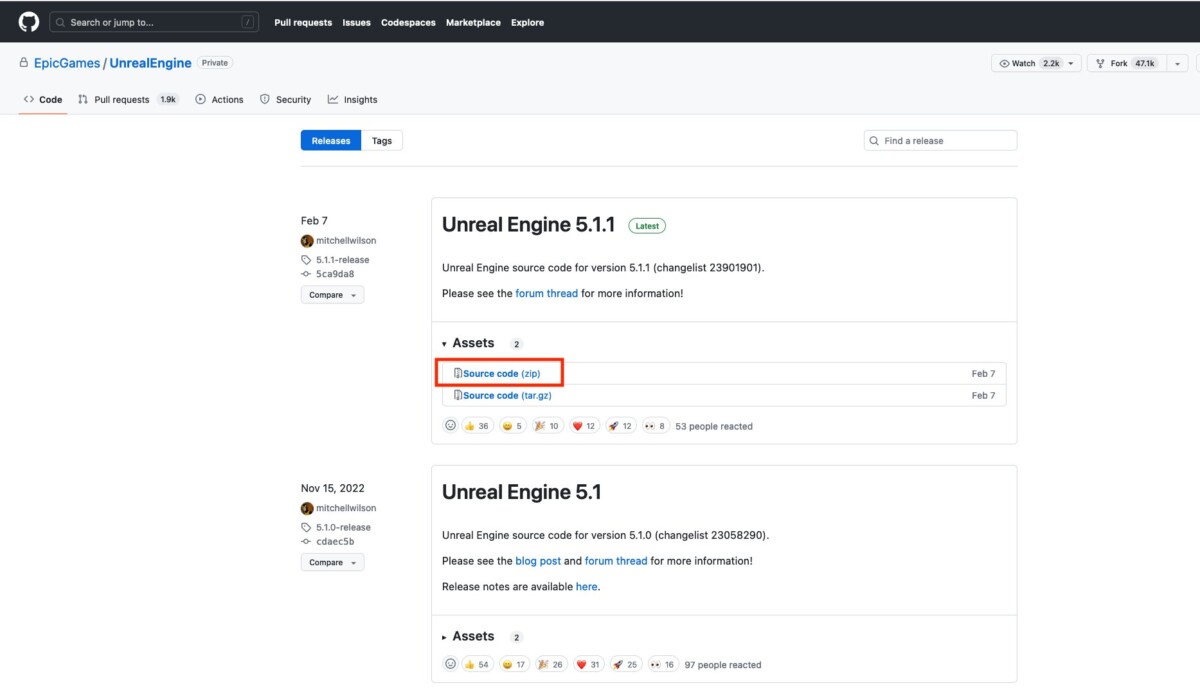The width and height of the screenshot is (1200, 699).
Task: Toggle the thumbs up reaction showing 54
Action: (x=478, y=664)
